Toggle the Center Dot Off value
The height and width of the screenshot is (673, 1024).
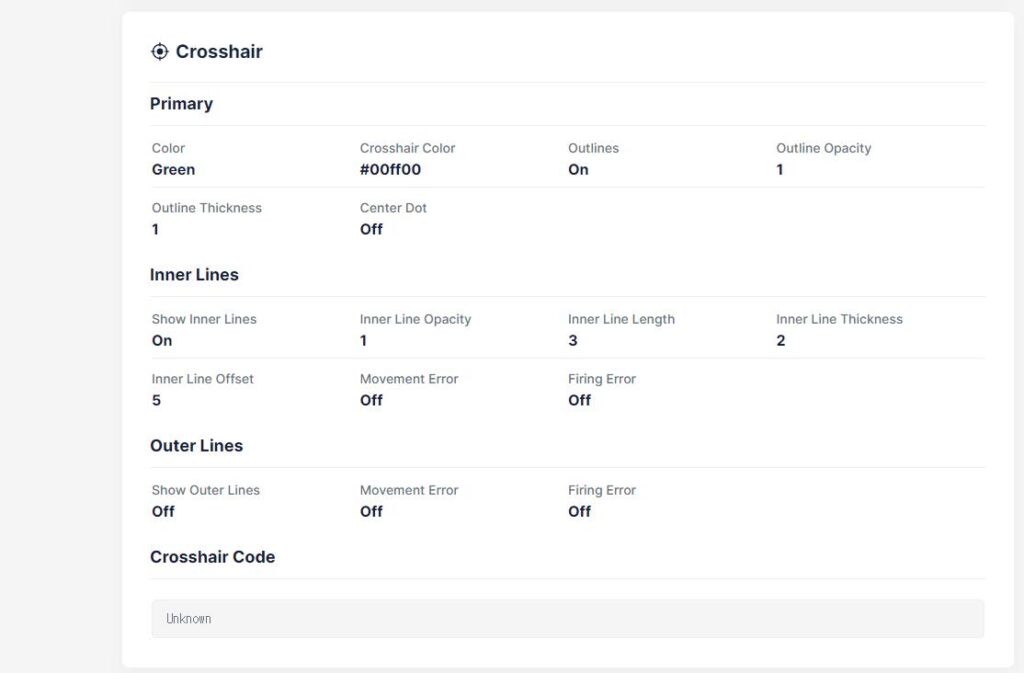(371, 230)
